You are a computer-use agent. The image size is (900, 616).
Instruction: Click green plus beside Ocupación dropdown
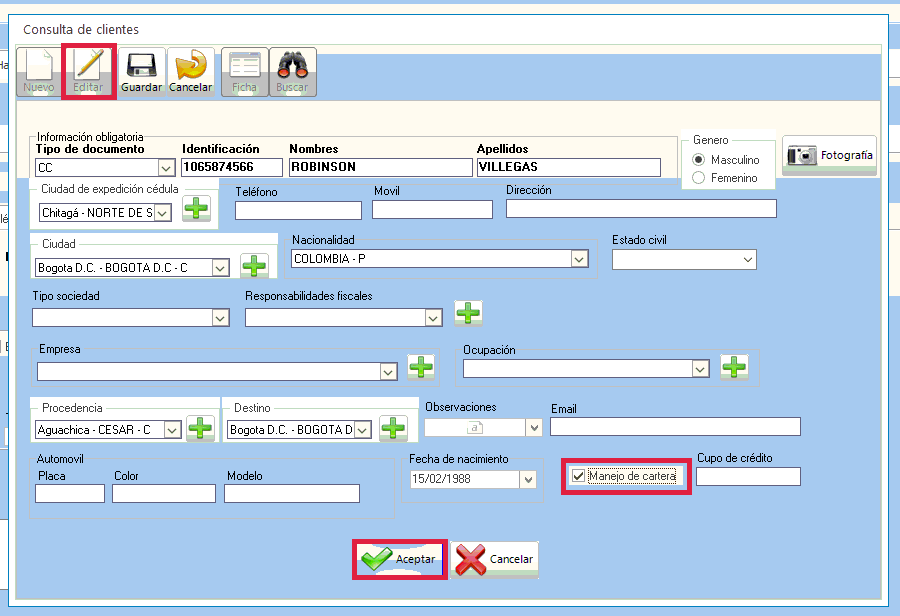(x=735, y=368)
